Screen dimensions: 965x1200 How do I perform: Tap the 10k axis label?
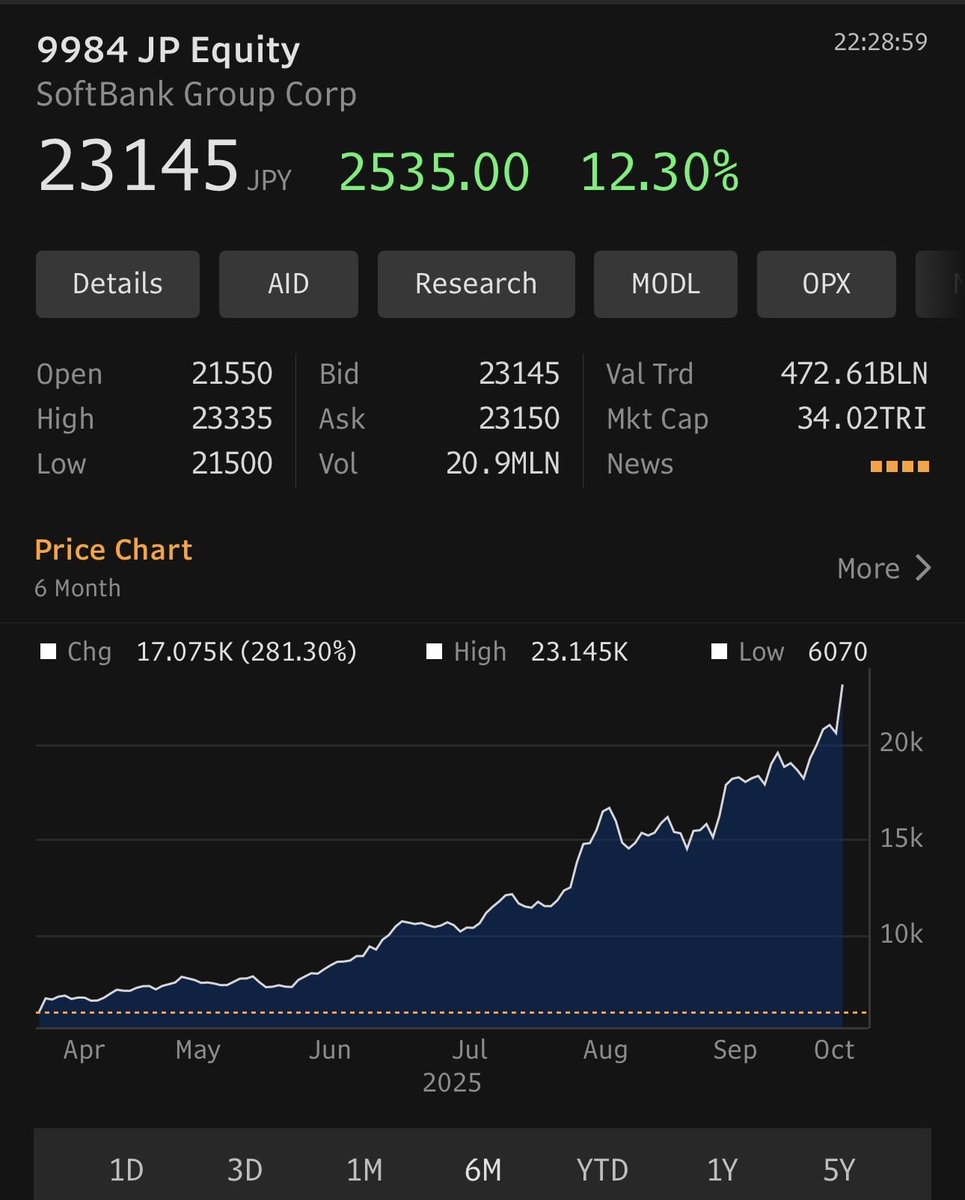(x=901, y=934)
